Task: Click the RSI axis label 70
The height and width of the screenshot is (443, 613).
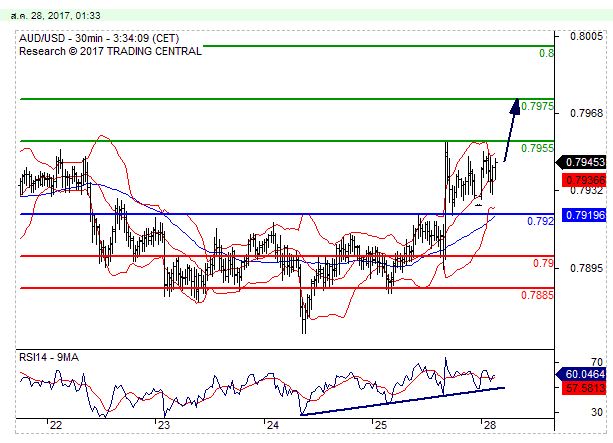Action: [597, 362]
